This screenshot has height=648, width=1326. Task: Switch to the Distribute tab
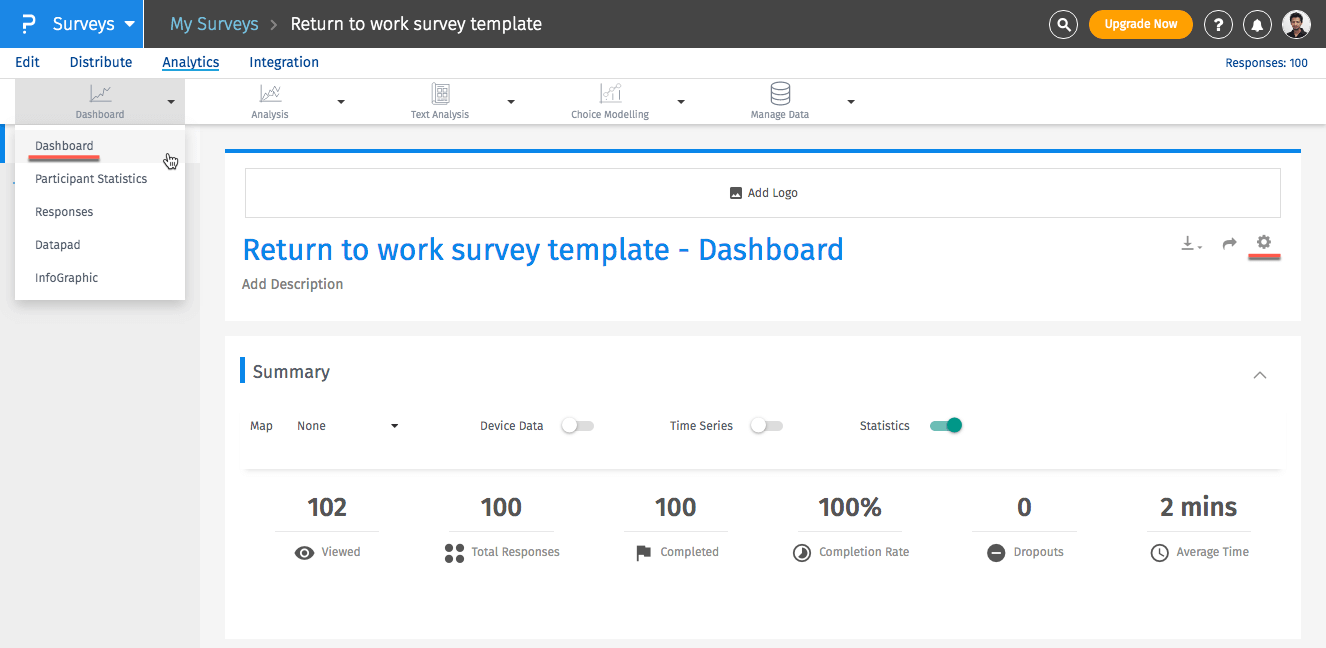101,62
